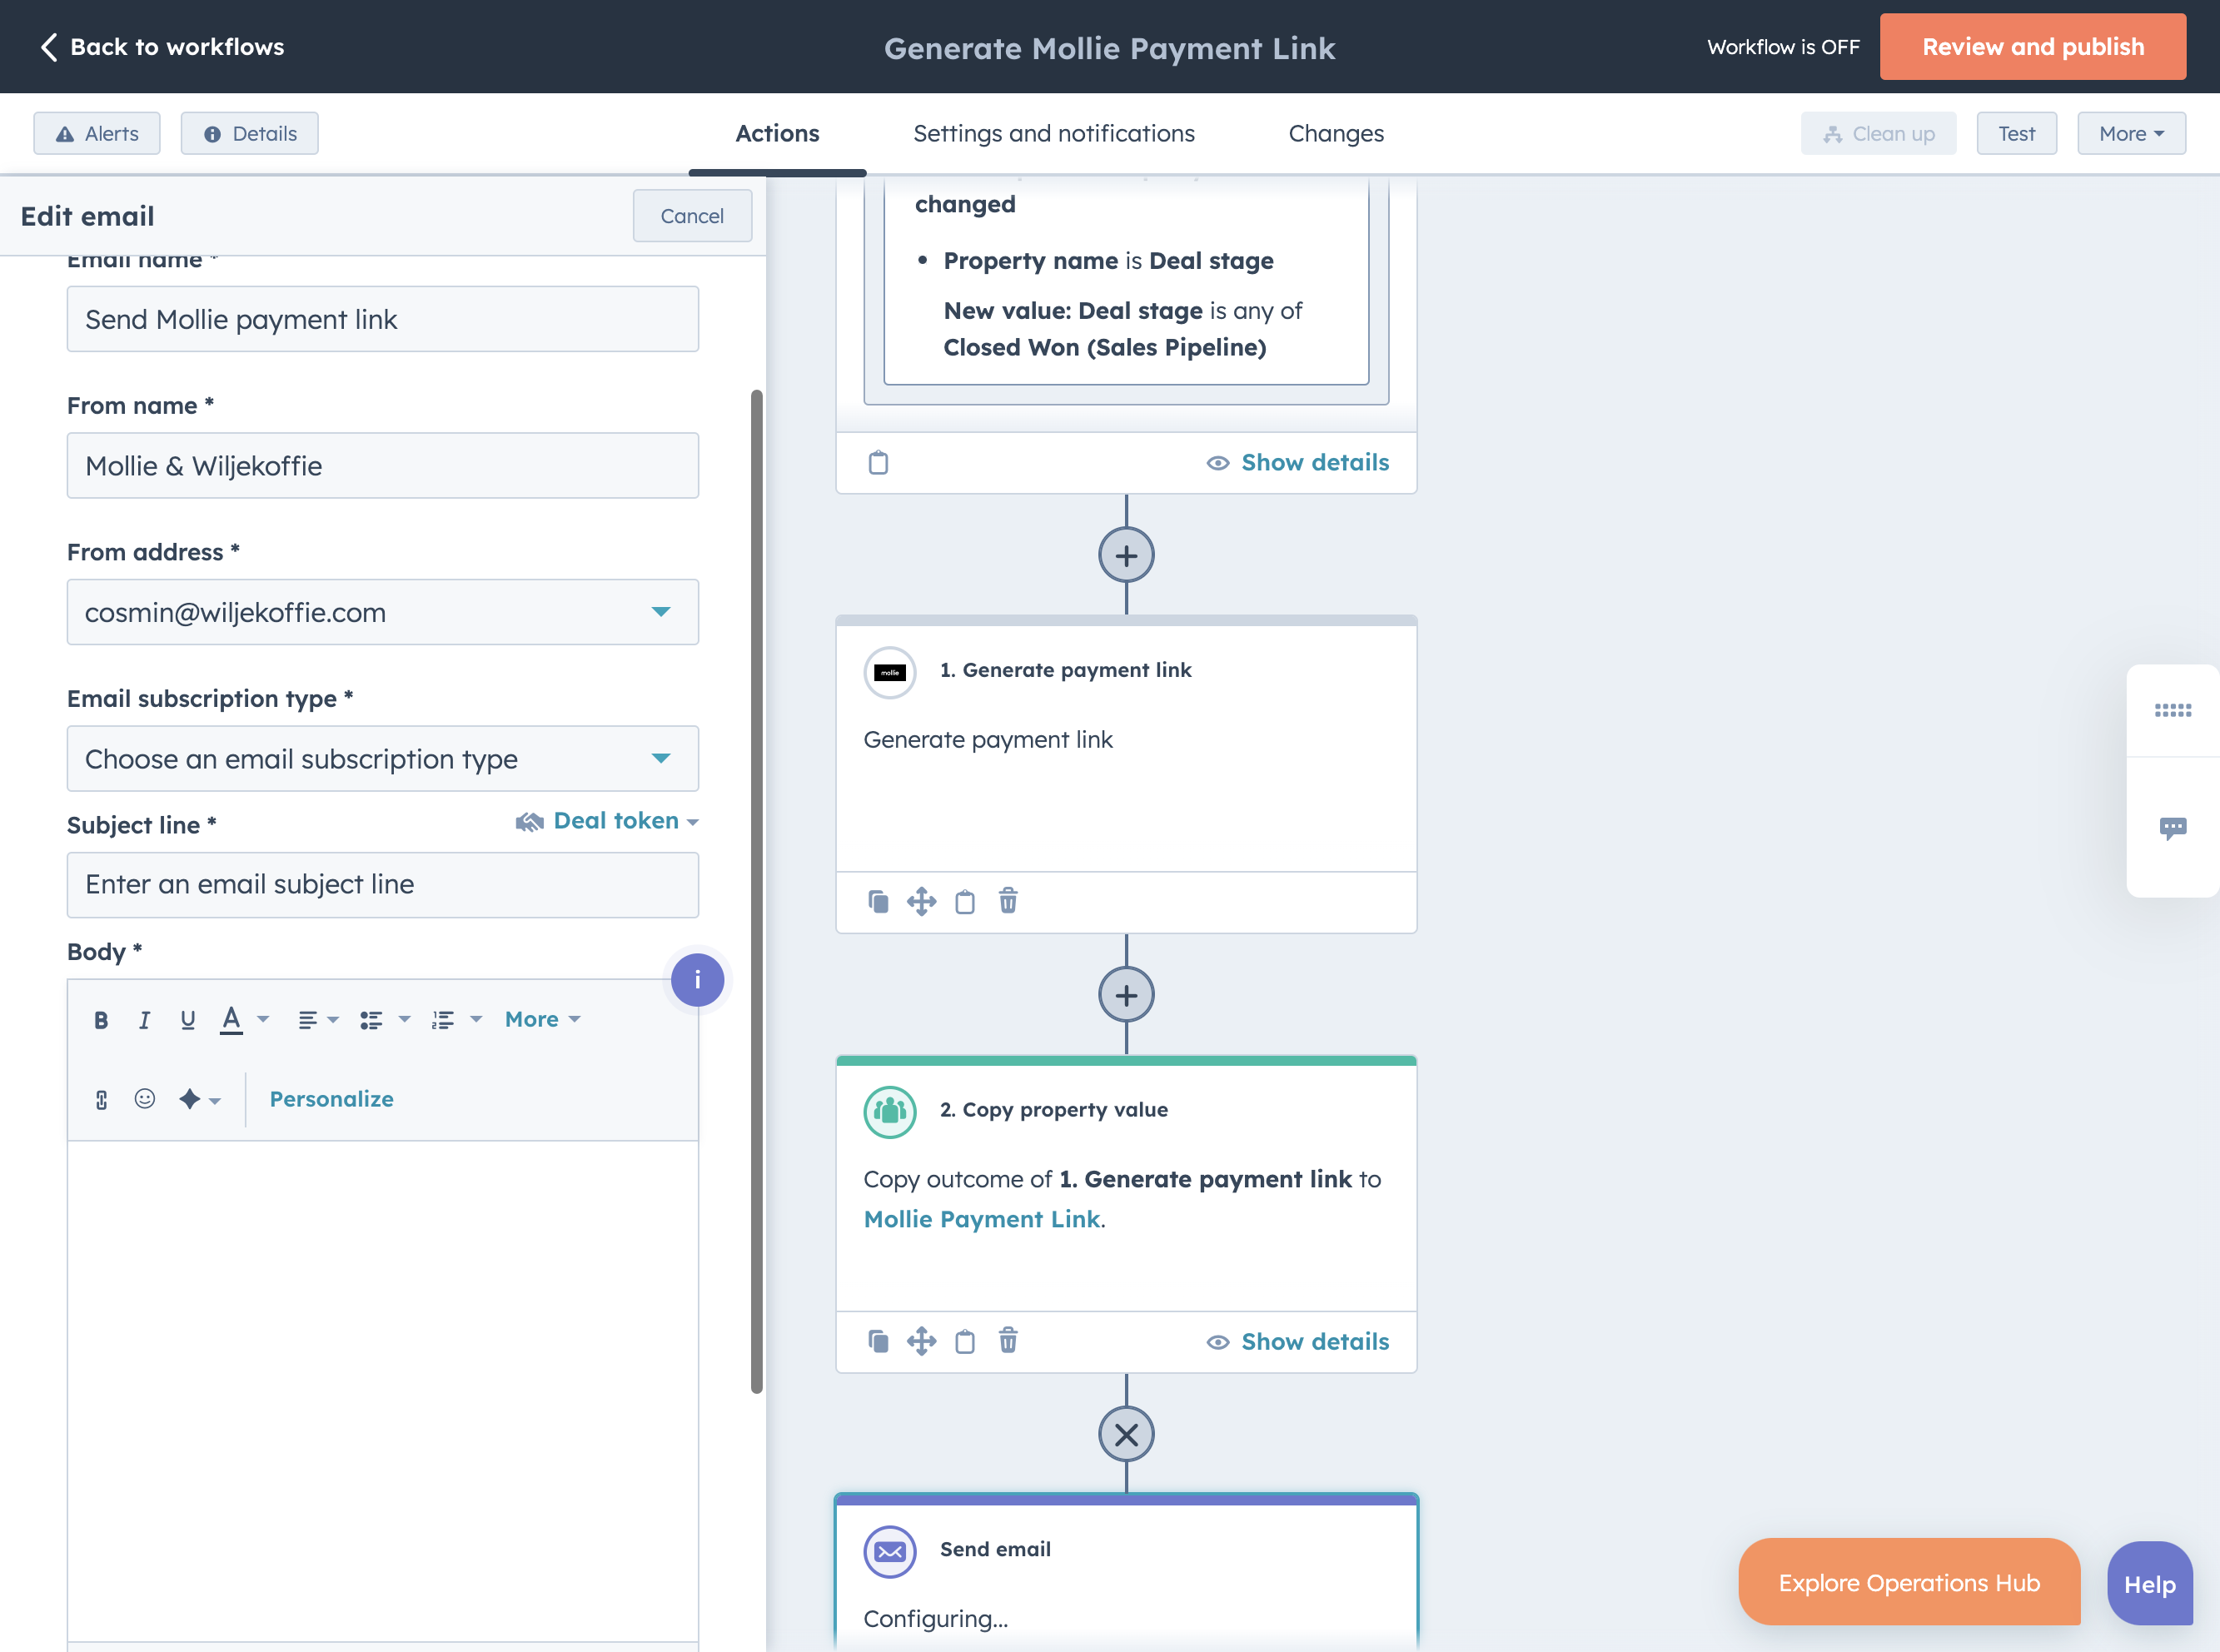
Task: Open the Deal token dropdown
Action: point(607,822)
